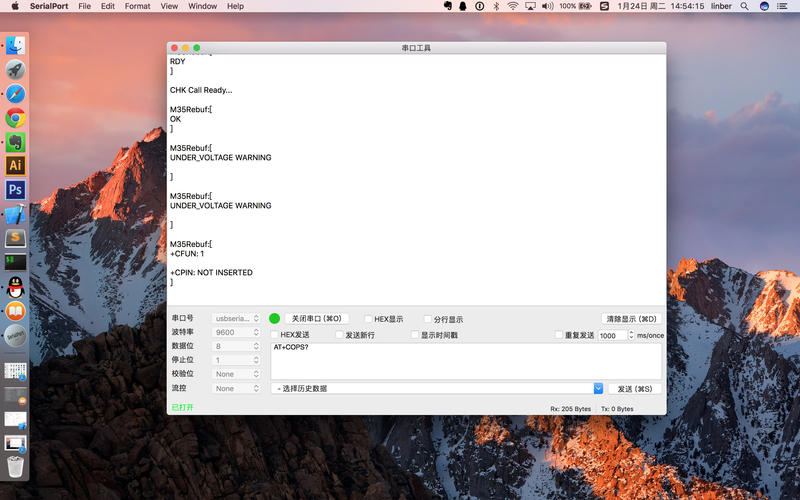Image resolution: width=800 pixels, height=500 pixels.
Task: Open Safari from the dock
Action: [15, 94]
